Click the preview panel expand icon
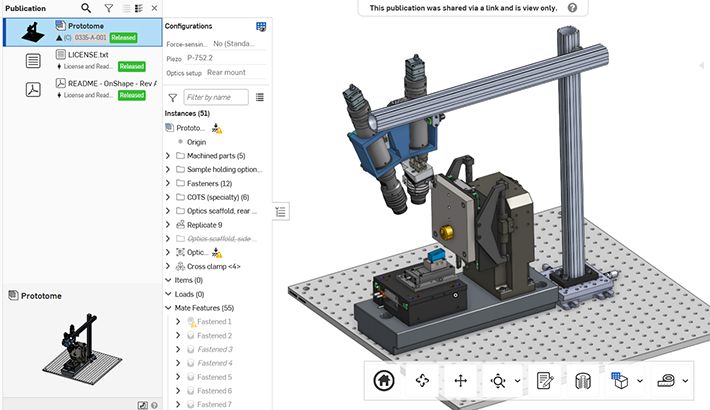The width and height of the screenshot is (710, 410). coord(143,405)
